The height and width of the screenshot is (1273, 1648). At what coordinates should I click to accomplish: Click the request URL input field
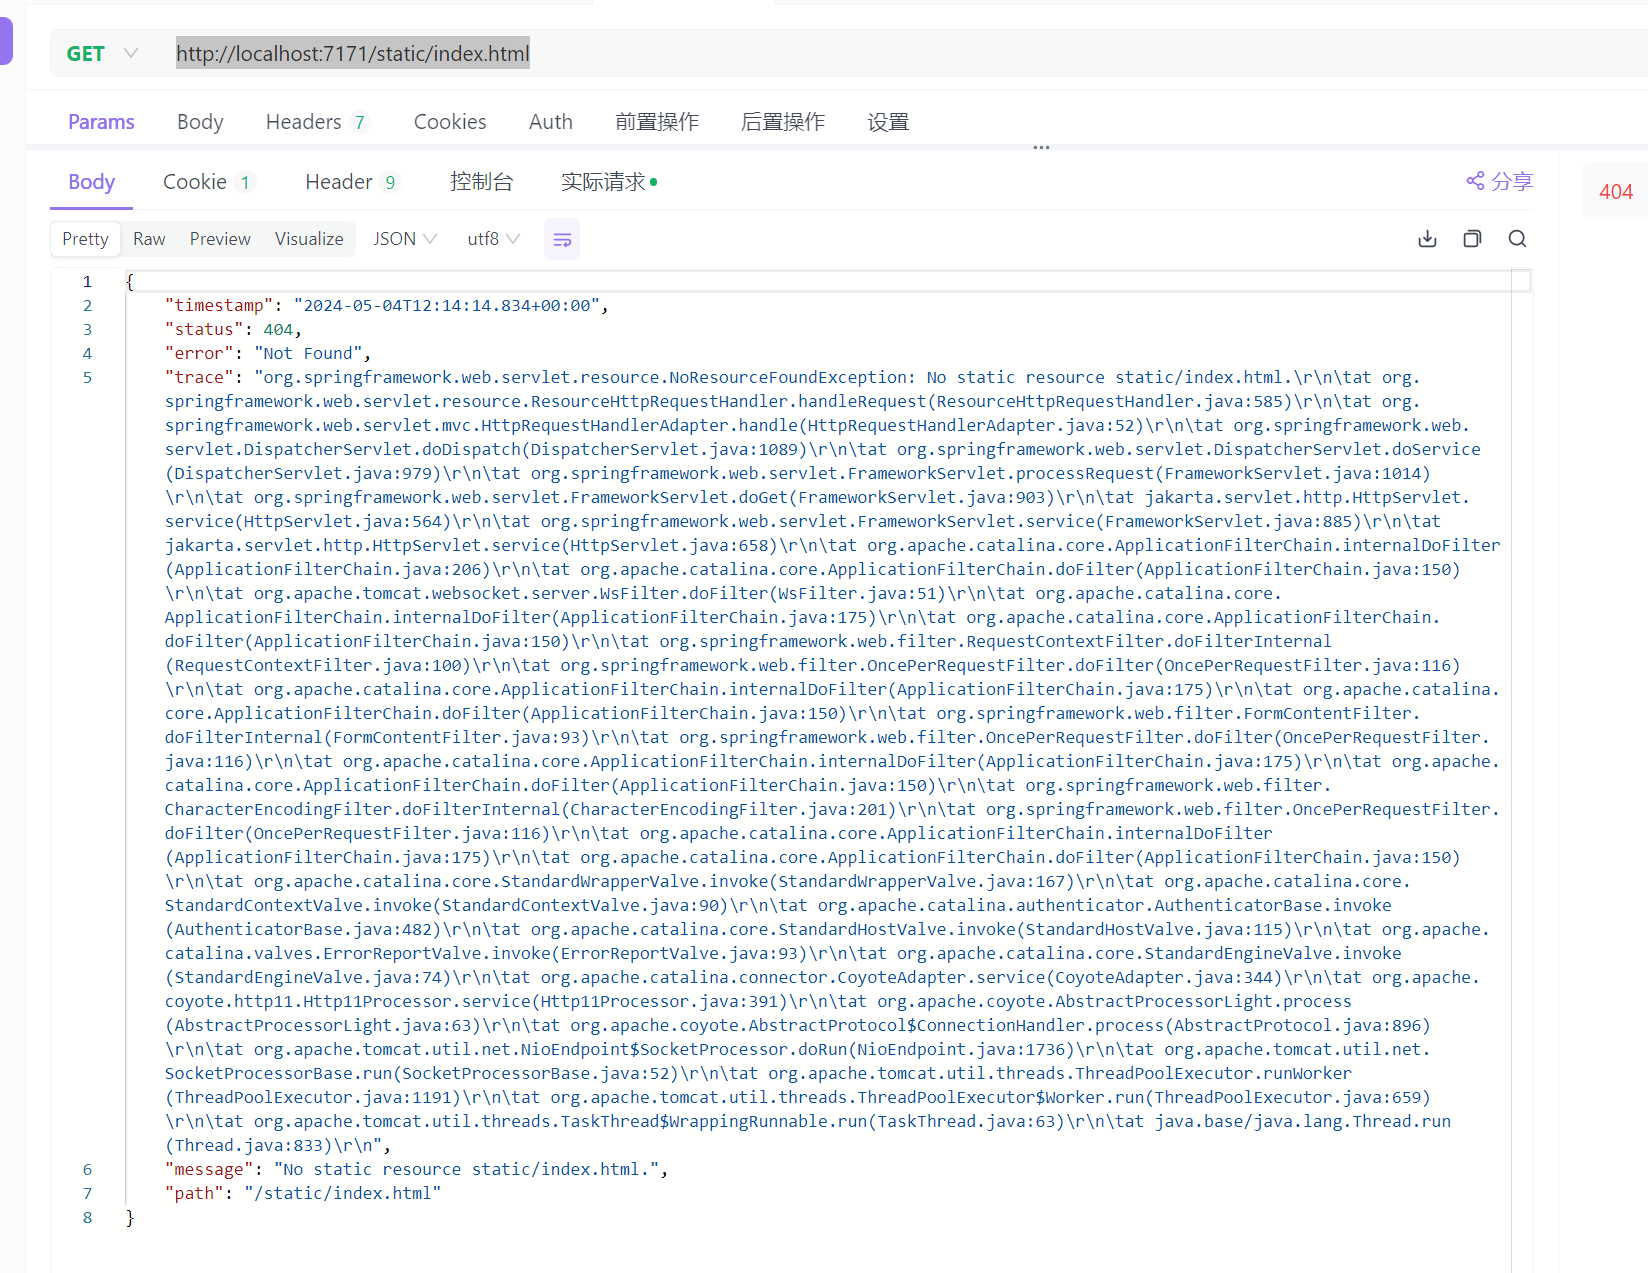coord(352,54)
